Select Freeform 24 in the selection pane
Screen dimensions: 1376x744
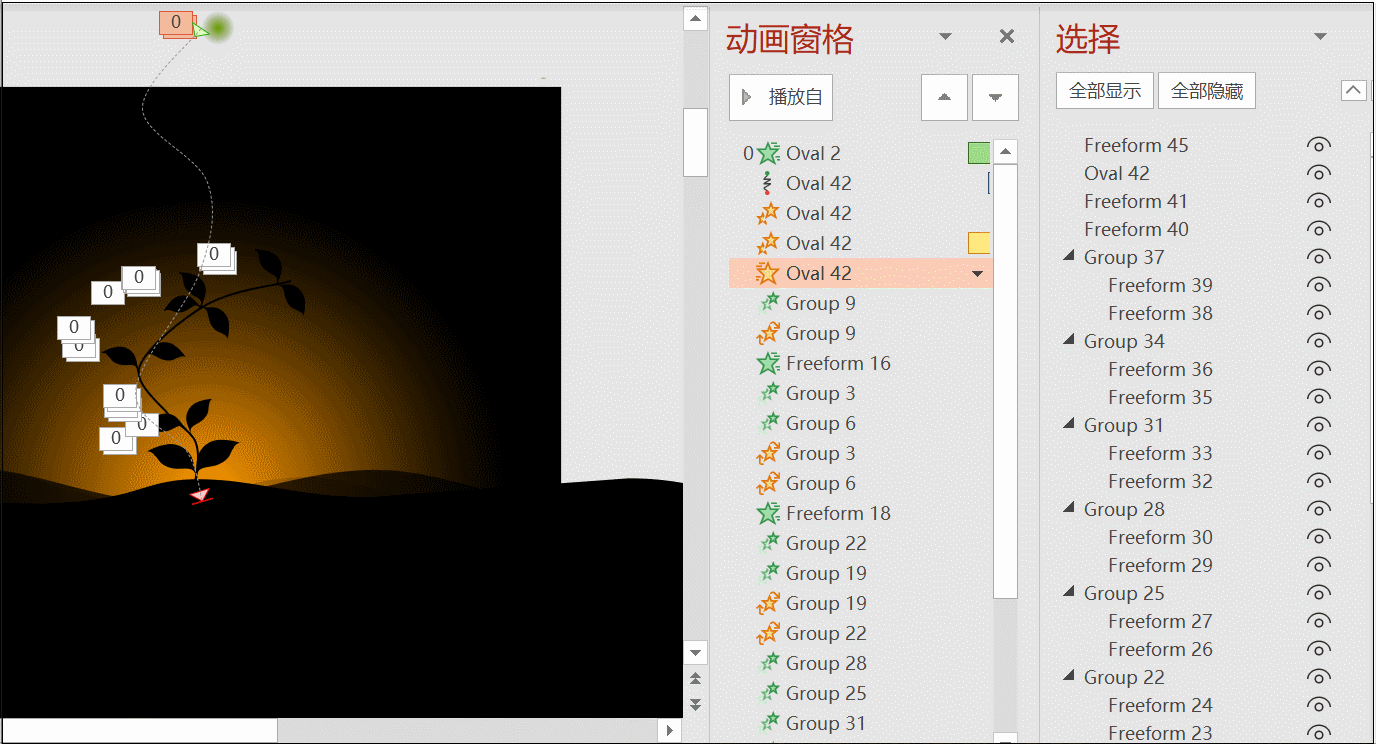click(1160, 705)
